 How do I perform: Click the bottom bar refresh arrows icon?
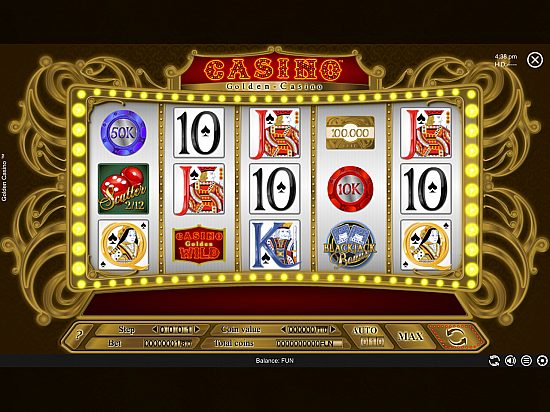tap(494, 360)
